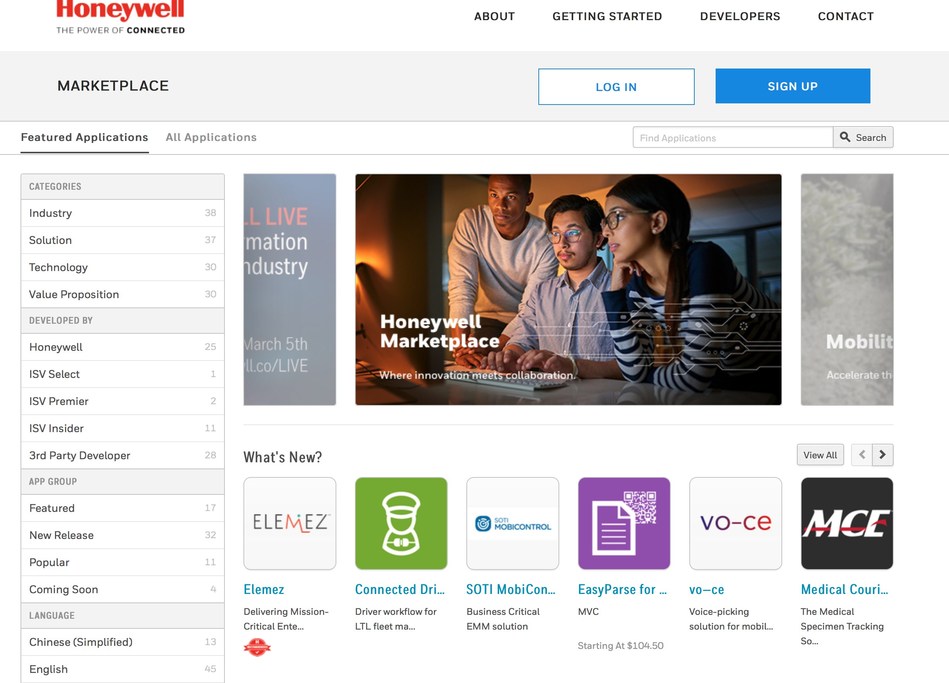Screen dimensions: 949x683
Task: Click the MCE Medical Courier app icon
Action: [846, 522]
